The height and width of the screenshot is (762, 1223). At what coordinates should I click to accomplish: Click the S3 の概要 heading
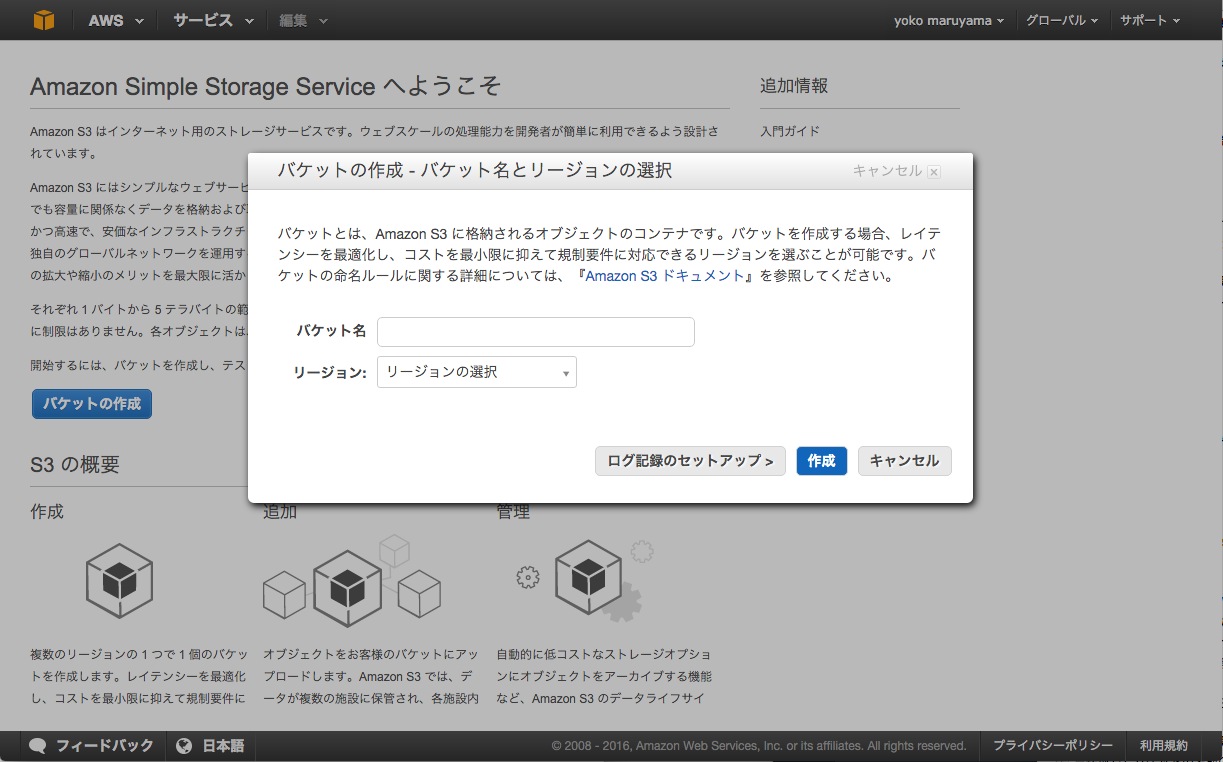[x=75, y=465]
